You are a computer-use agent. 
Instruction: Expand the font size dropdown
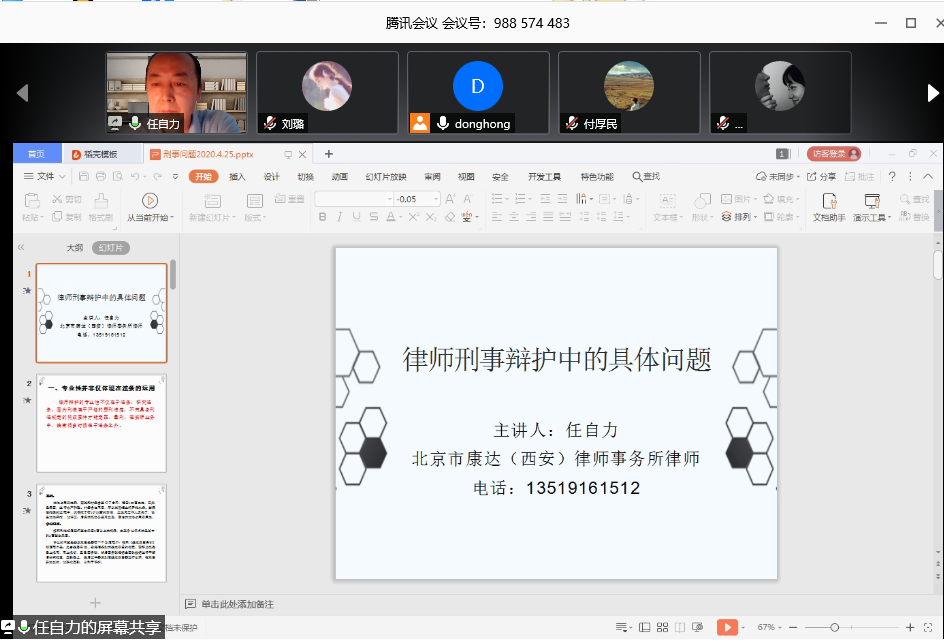[x=435, y=199]
